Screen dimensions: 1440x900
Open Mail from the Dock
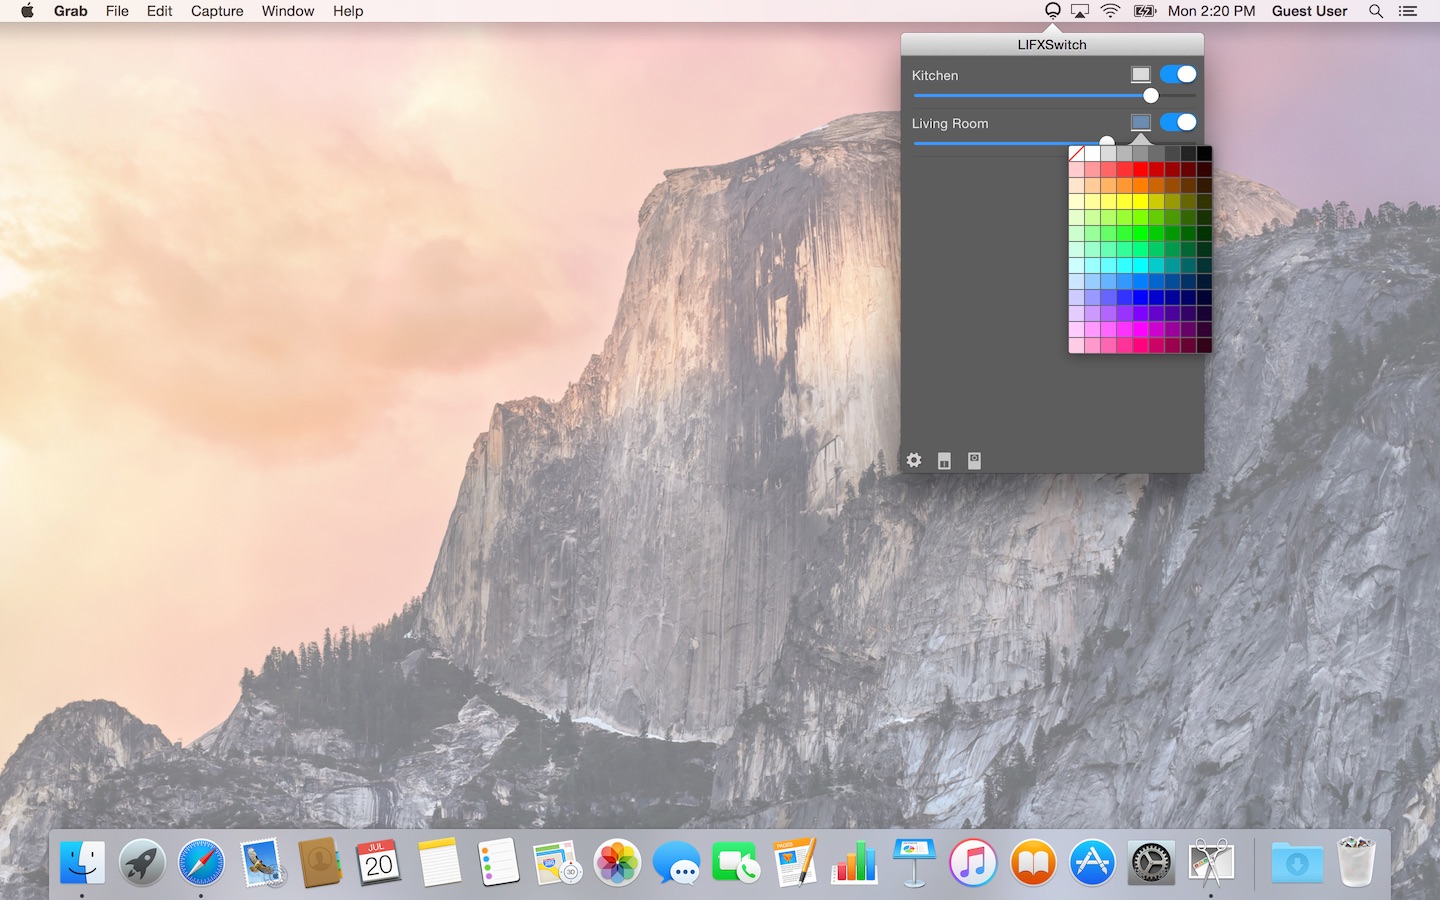coord(262,862)
